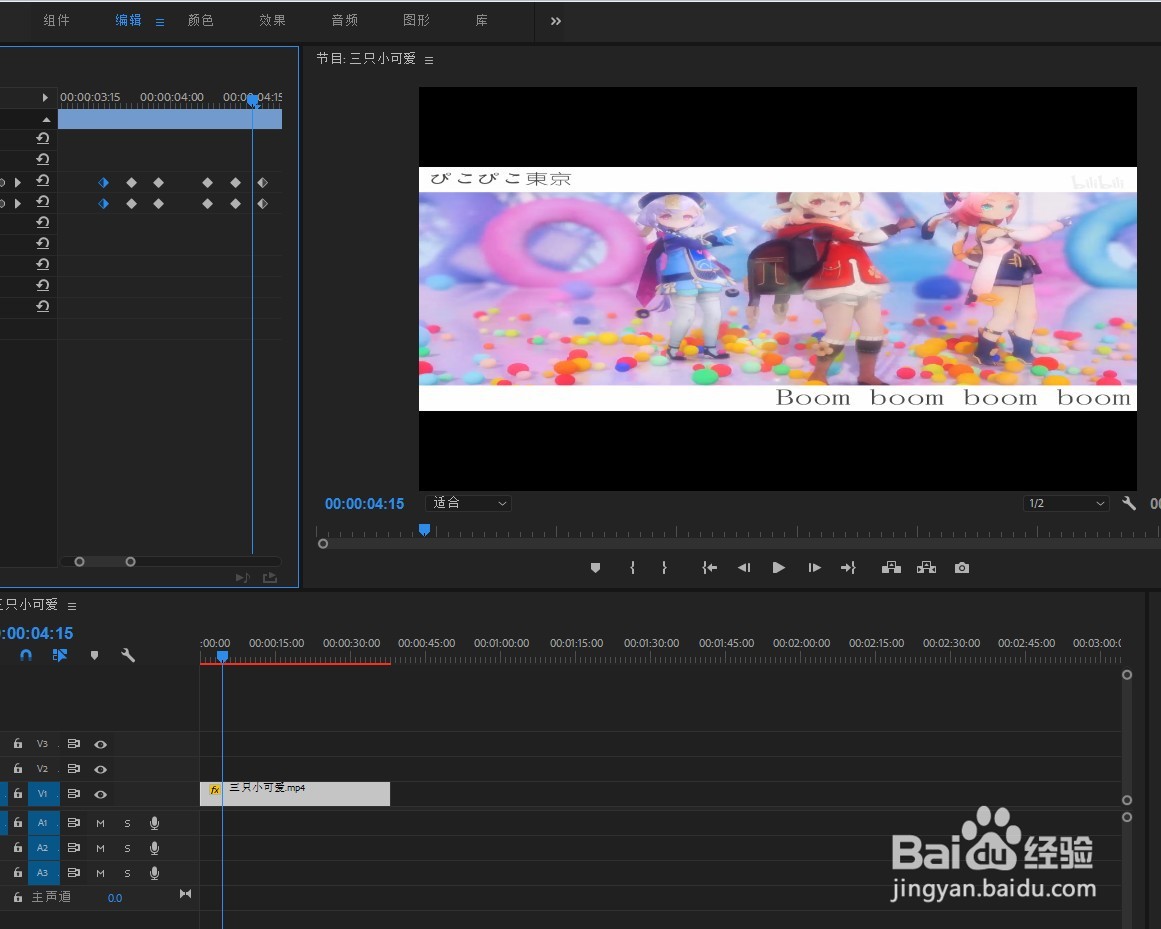Play the program monitor sequence
Image resolution: width=1161 pixels, height=929 pixels.
pos(778,568)
